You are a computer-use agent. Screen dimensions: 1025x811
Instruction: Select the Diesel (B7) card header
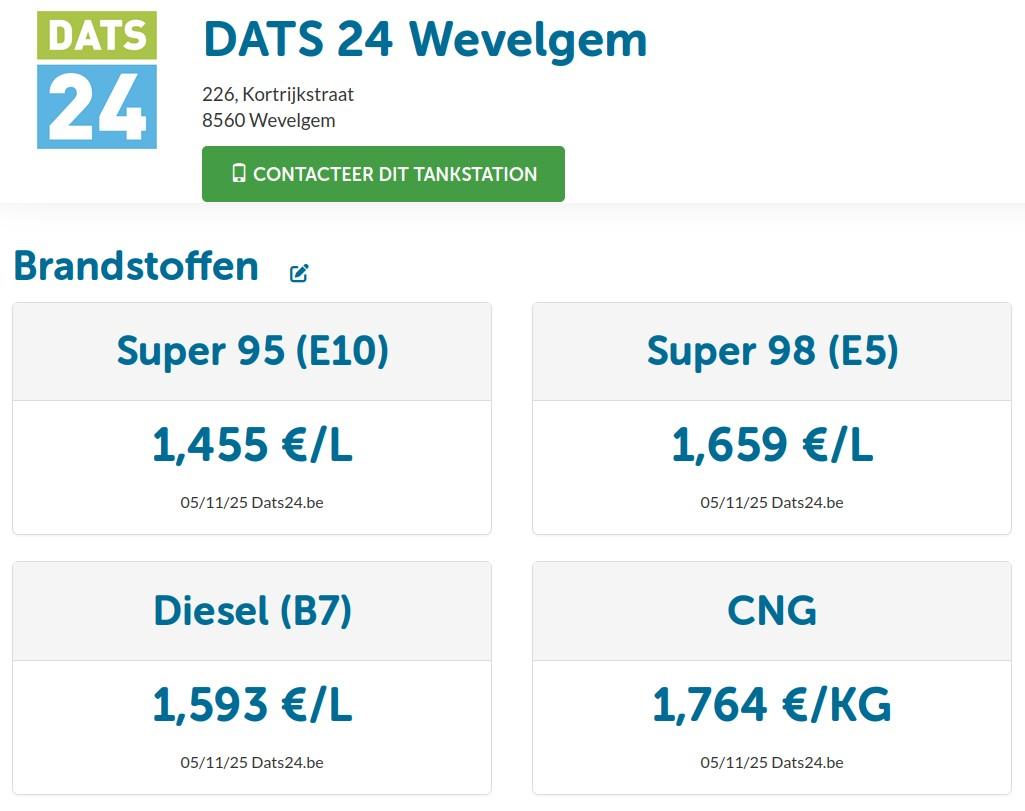coord(252,611)
